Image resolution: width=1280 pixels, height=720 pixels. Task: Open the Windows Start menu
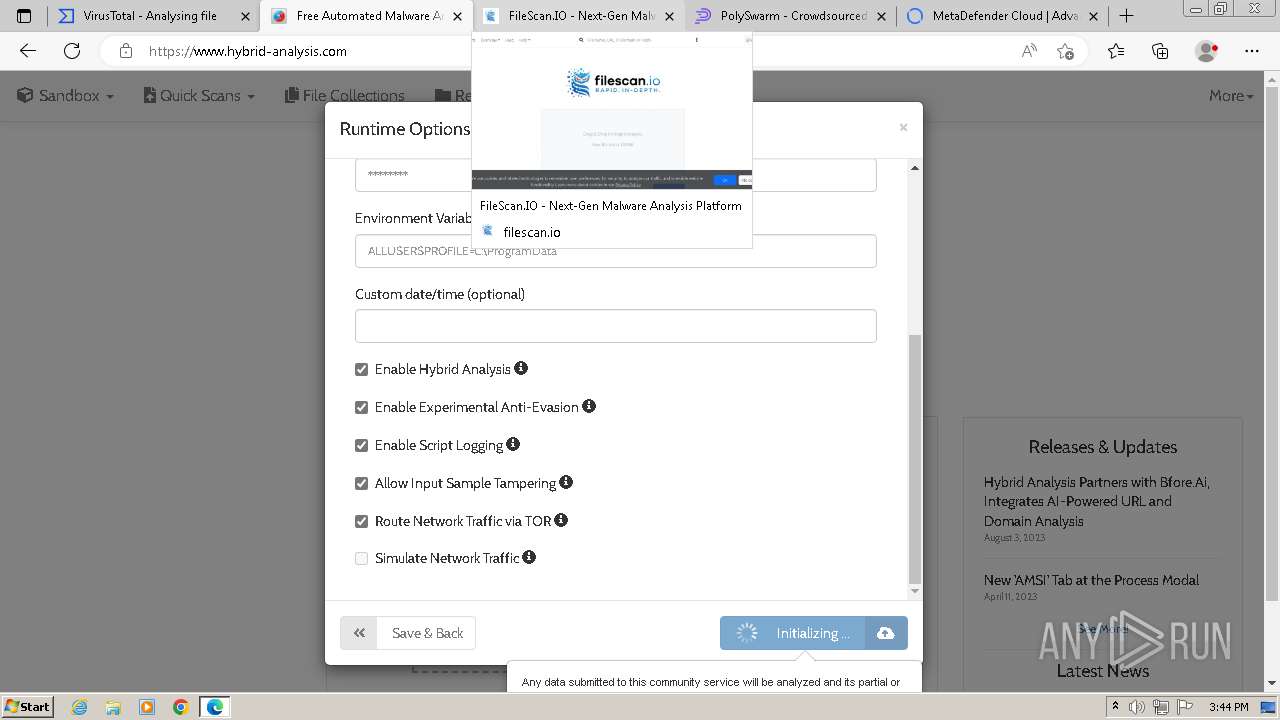click(28, 706)
